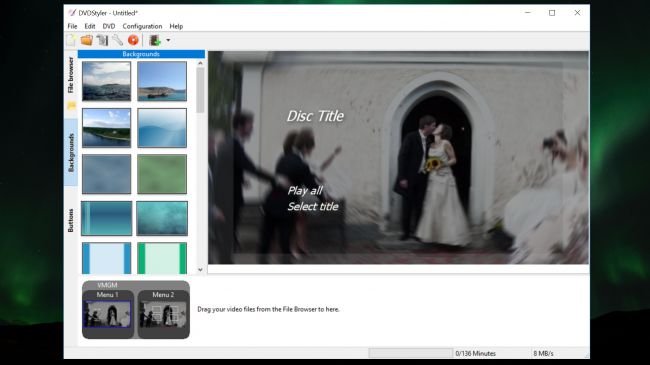Click the backgrounds list scroll-down arrow
This screenshot has height=365, width=650.
click(x=200, y=270)
